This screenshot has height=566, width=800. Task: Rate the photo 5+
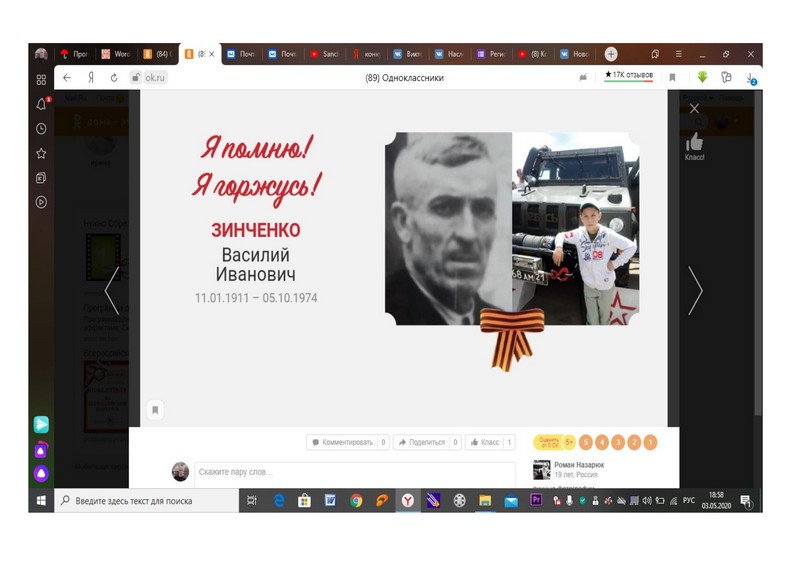(x=569, y=442)
